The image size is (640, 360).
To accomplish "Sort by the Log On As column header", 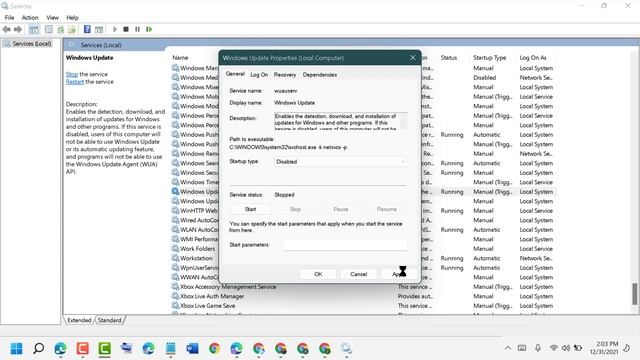I will [533, 58].
